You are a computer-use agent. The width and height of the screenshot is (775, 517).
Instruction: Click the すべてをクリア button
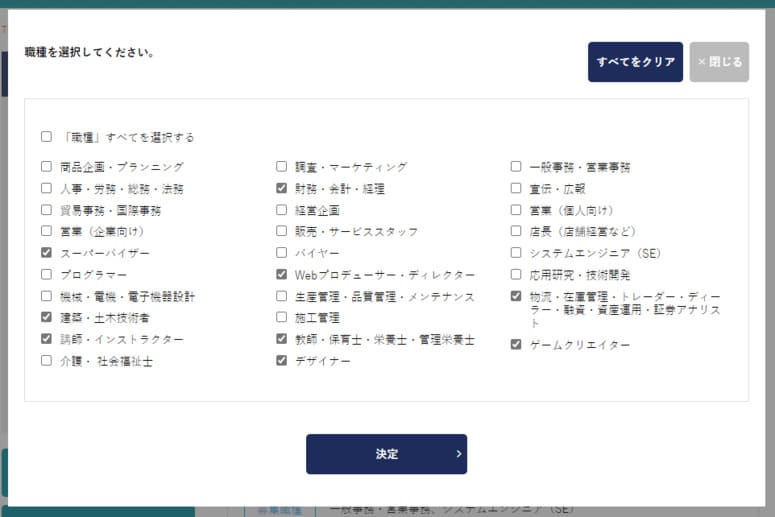[635, 62]
